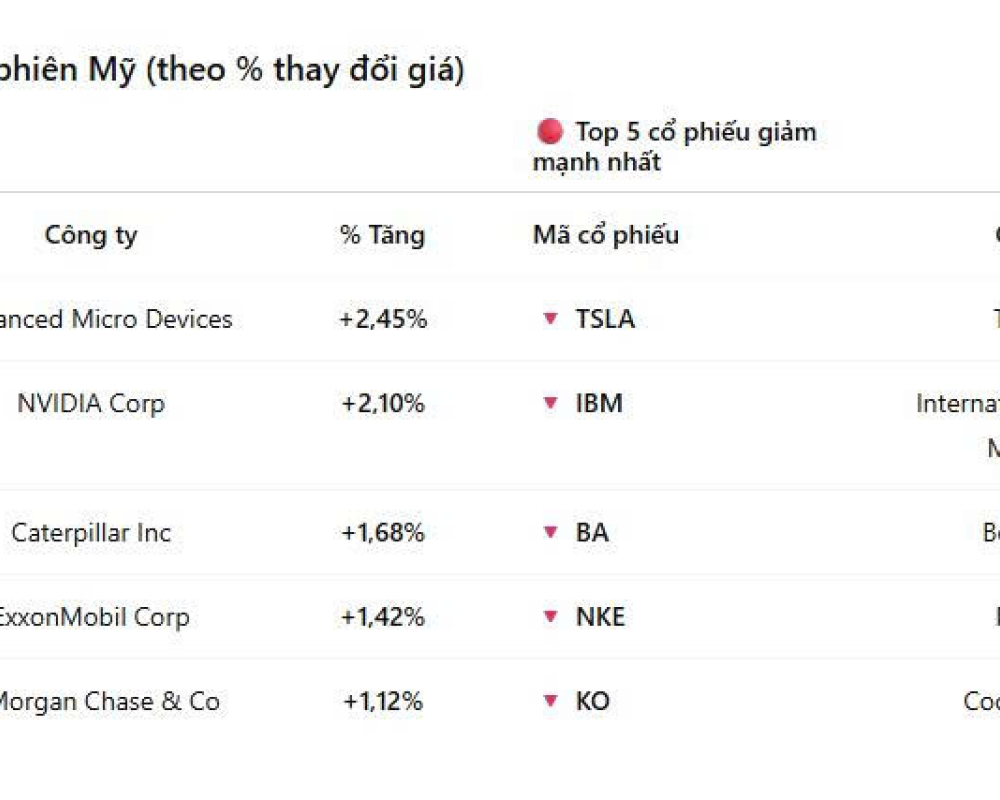
Task: Choose the KO ticker symbol
Action: 592,701
